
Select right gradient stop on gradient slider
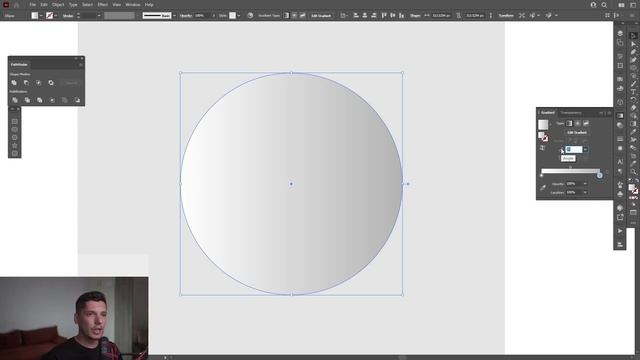tap(600, 176)
